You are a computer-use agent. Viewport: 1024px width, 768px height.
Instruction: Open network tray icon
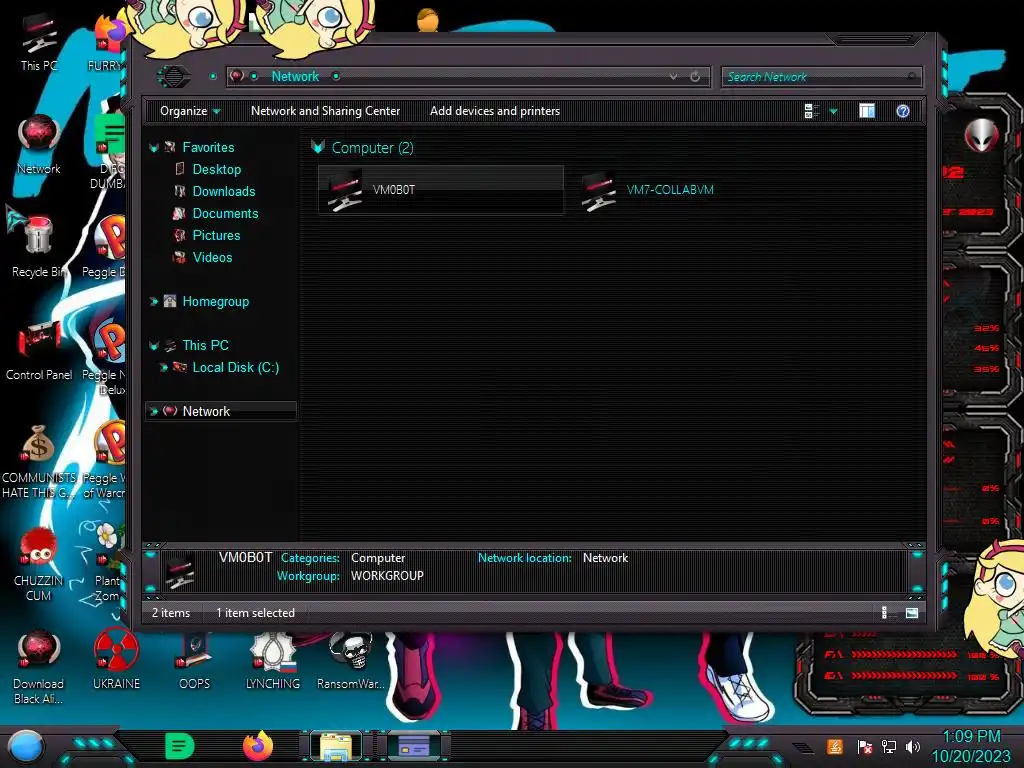[888, 746]
